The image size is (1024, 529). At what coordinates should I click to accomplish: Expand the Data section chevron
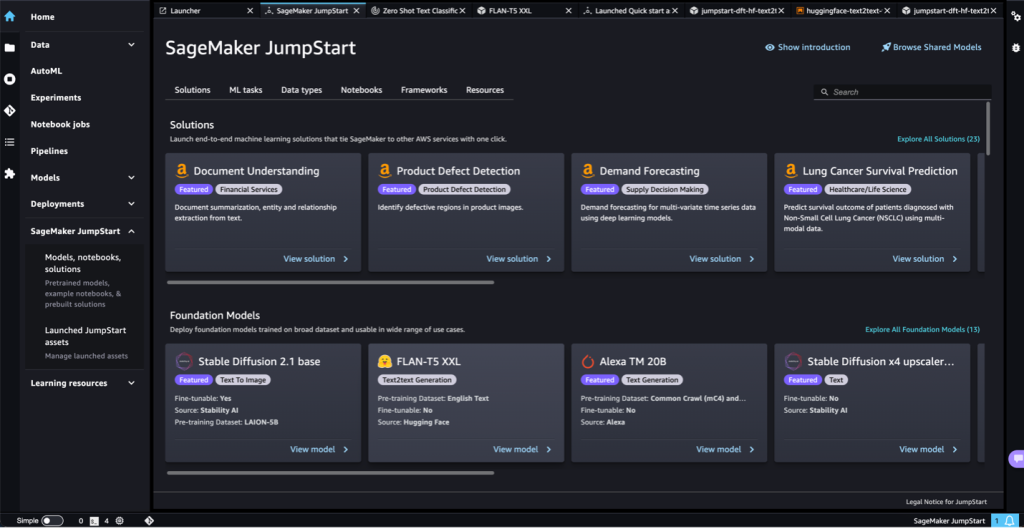[131, 44]
